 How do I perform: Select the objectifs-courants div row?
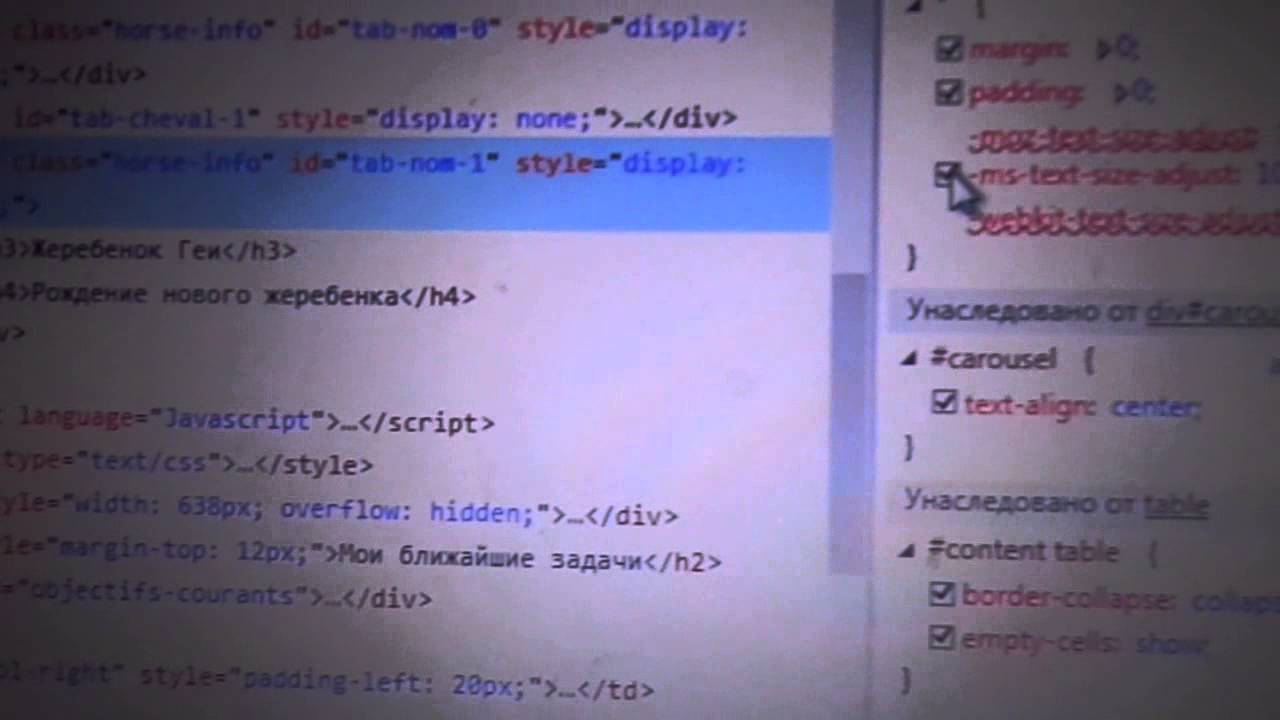point(216,598)
